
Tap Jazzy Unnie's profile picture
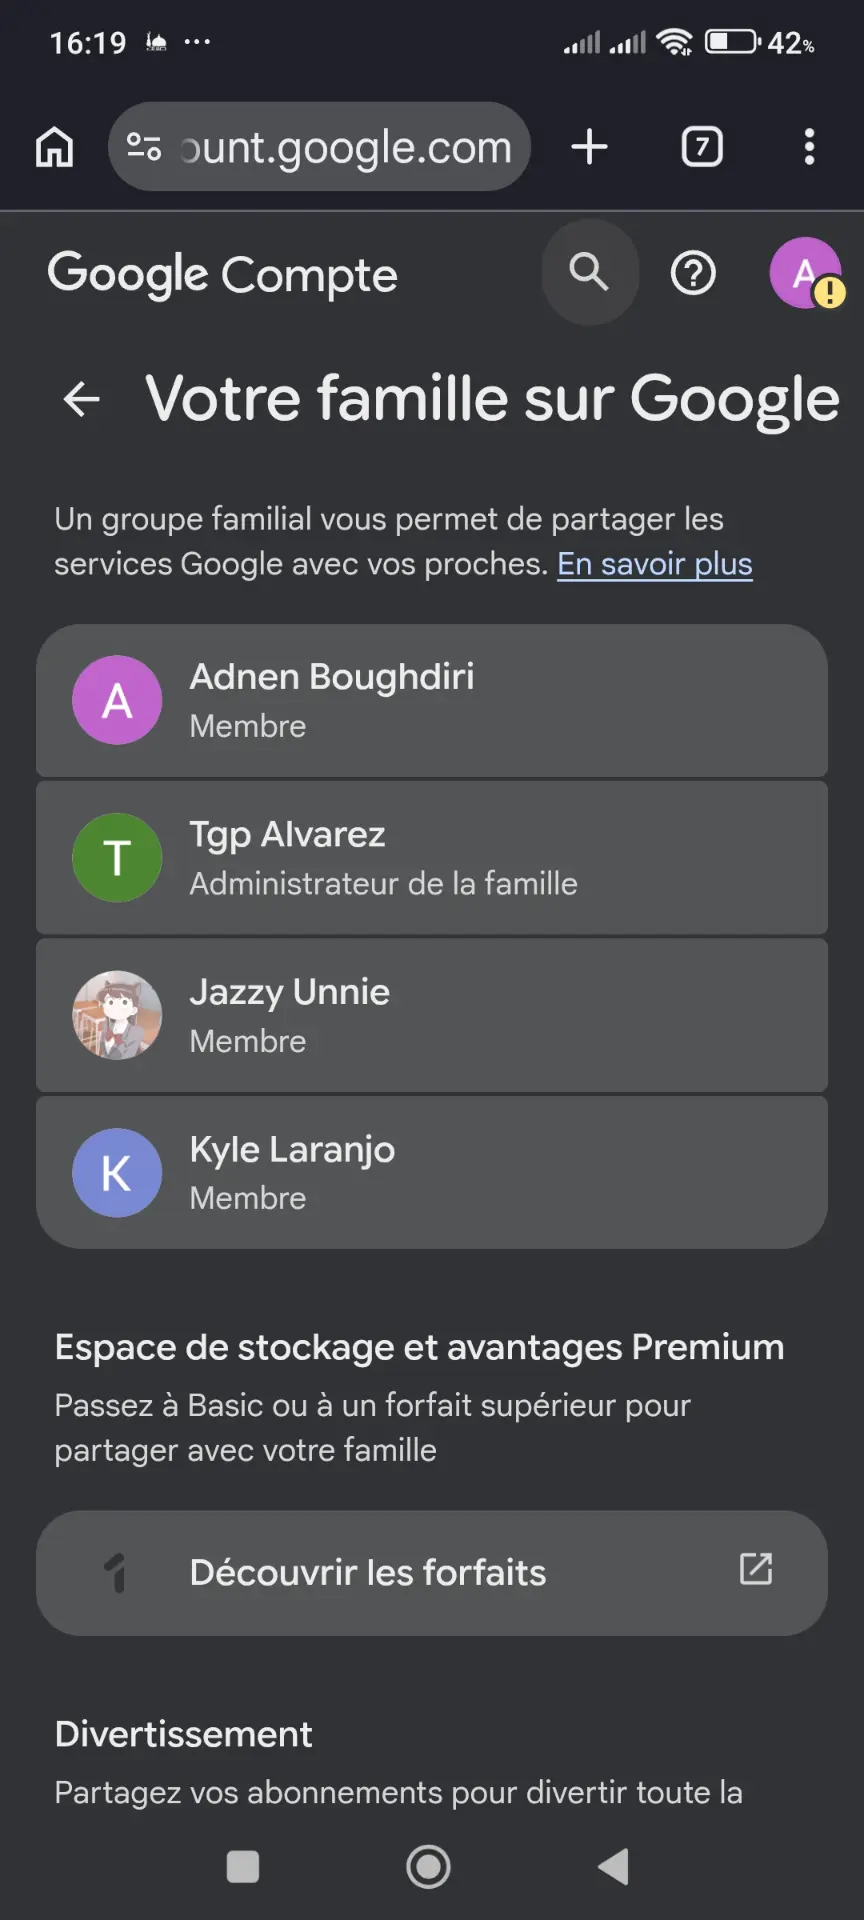click(x=117, y=1015)
